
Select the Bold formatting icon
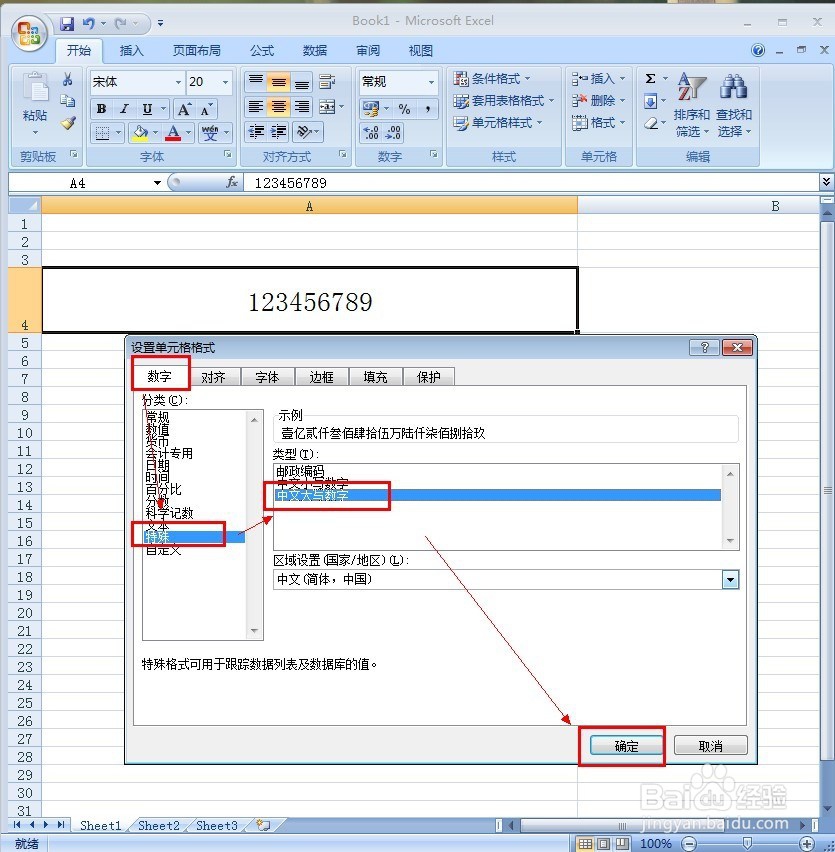[x=101, y=107]
